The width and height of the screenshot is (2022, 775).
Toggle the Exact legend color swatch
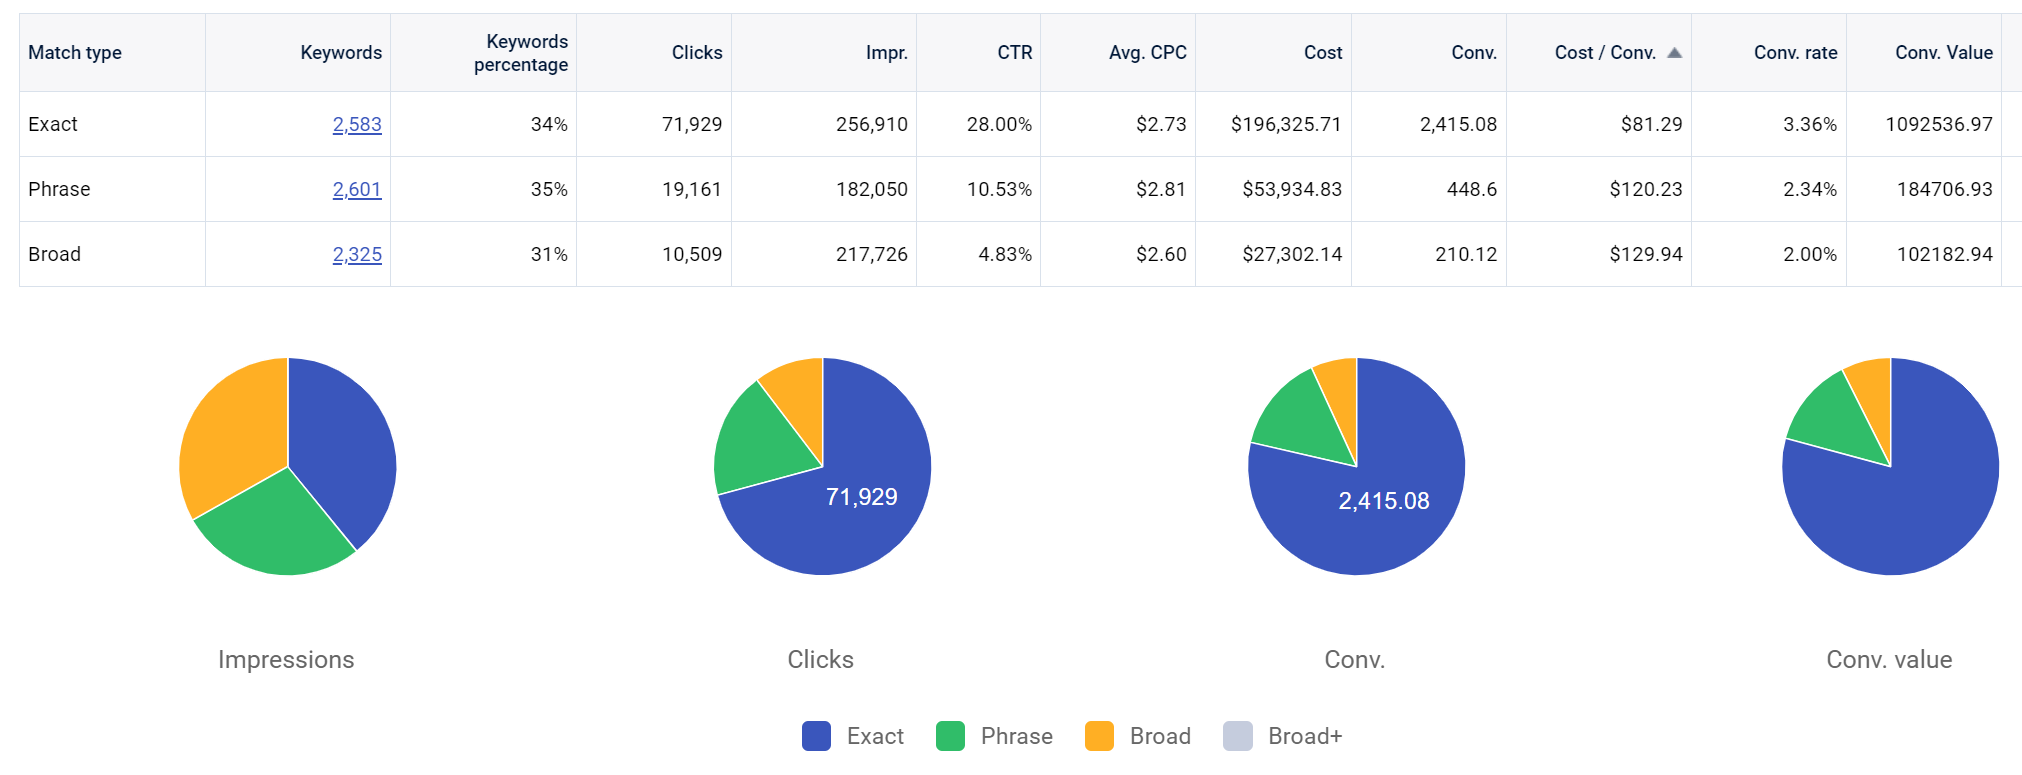pyautogui.click(x=816, y=736)
